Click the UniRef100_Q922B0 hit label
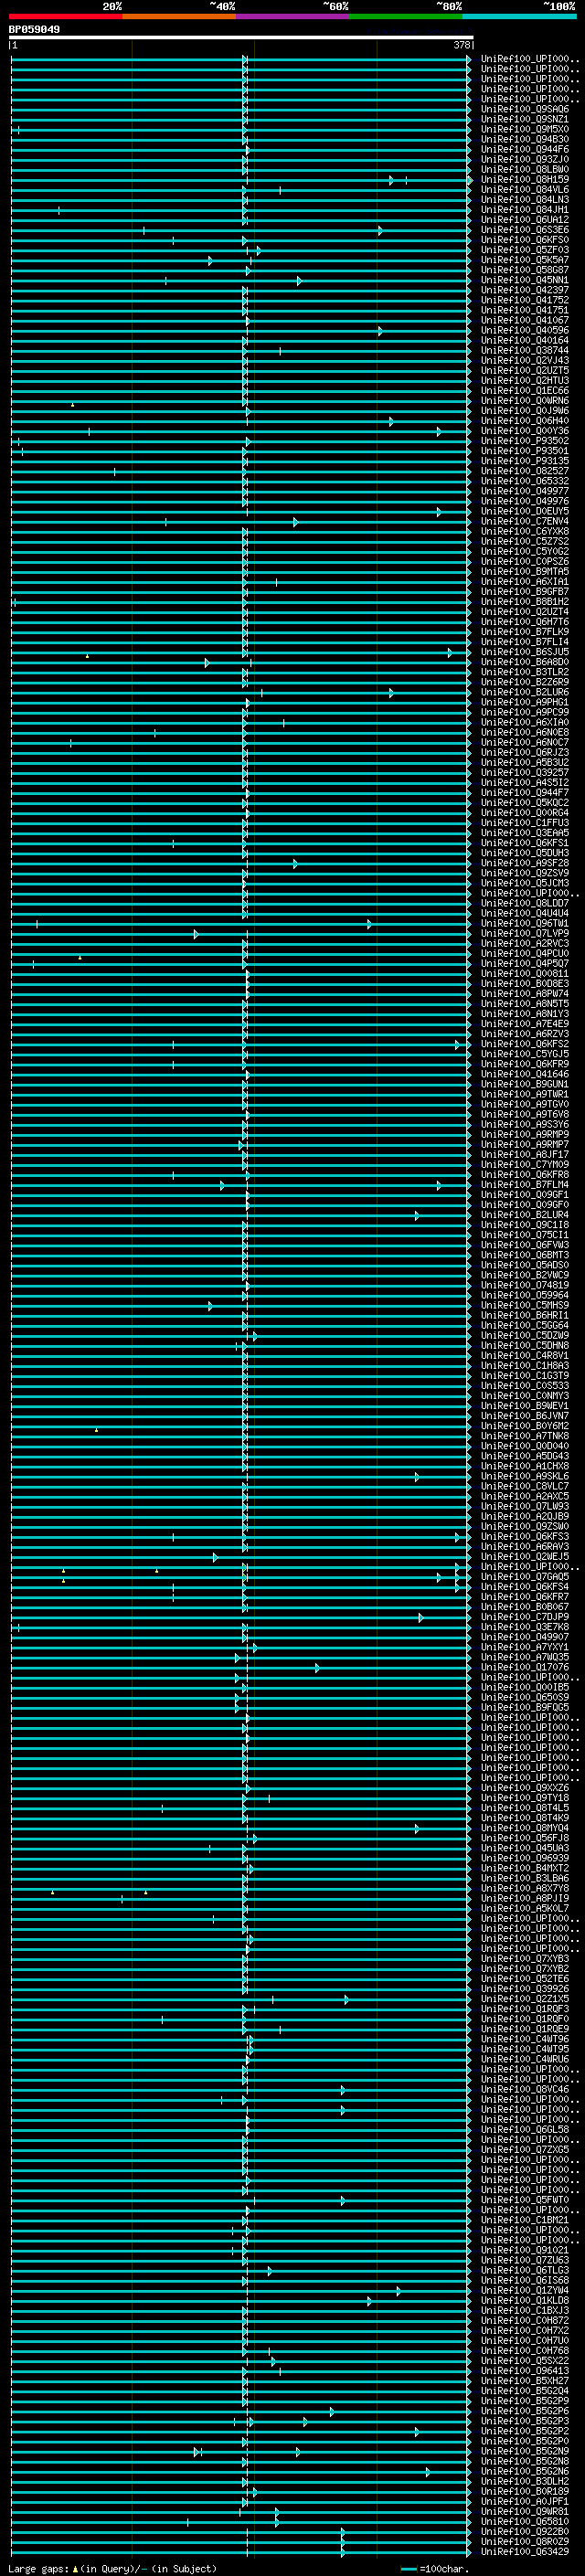 tap(524, 2531)
